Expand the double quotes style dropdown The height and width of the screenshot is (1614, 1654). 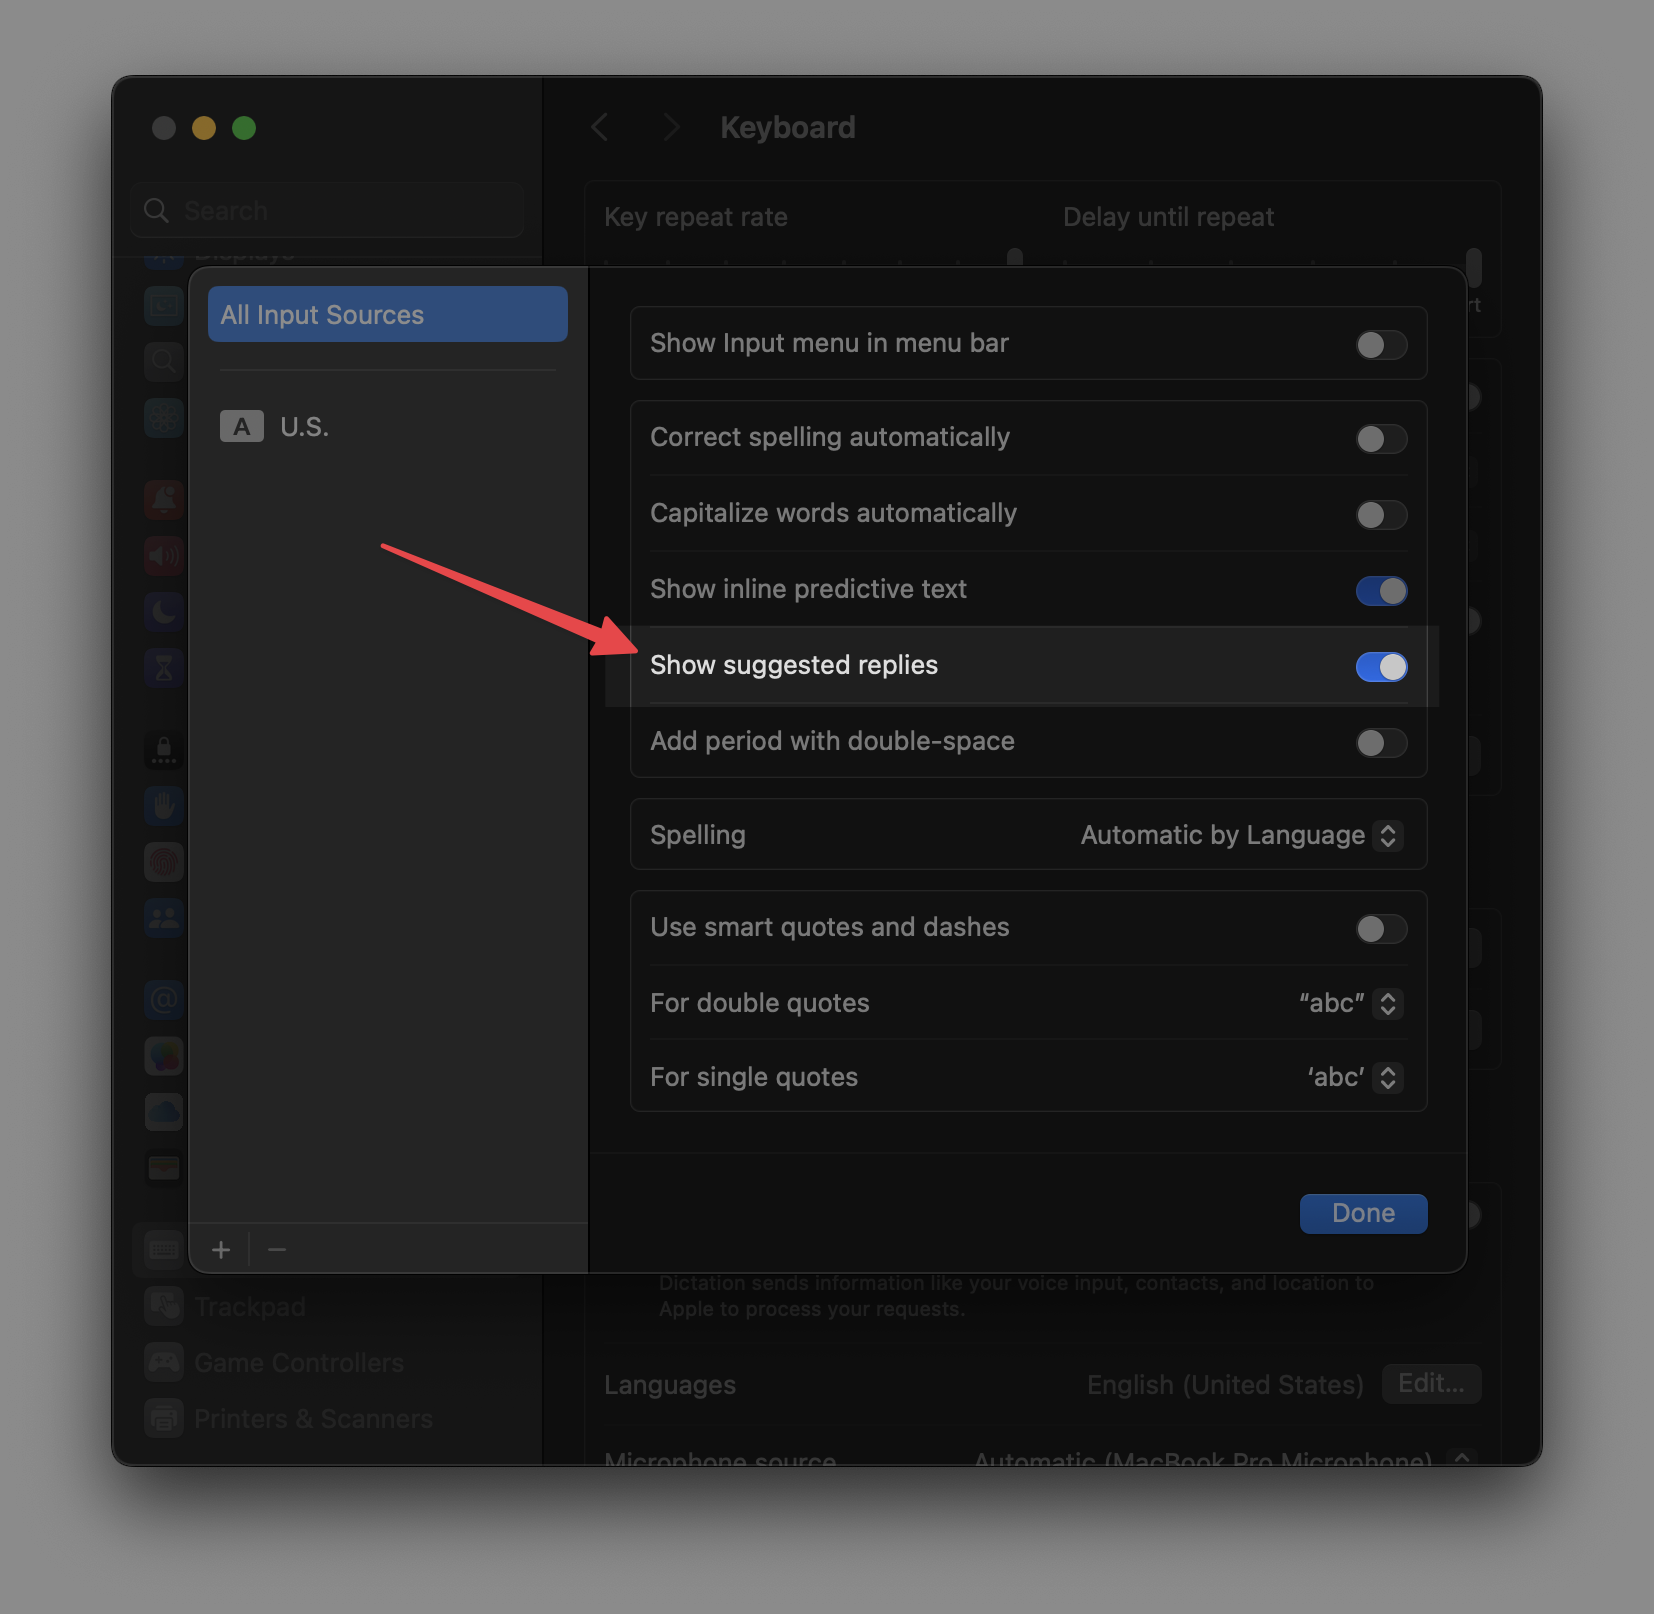pos(1350,1003)
